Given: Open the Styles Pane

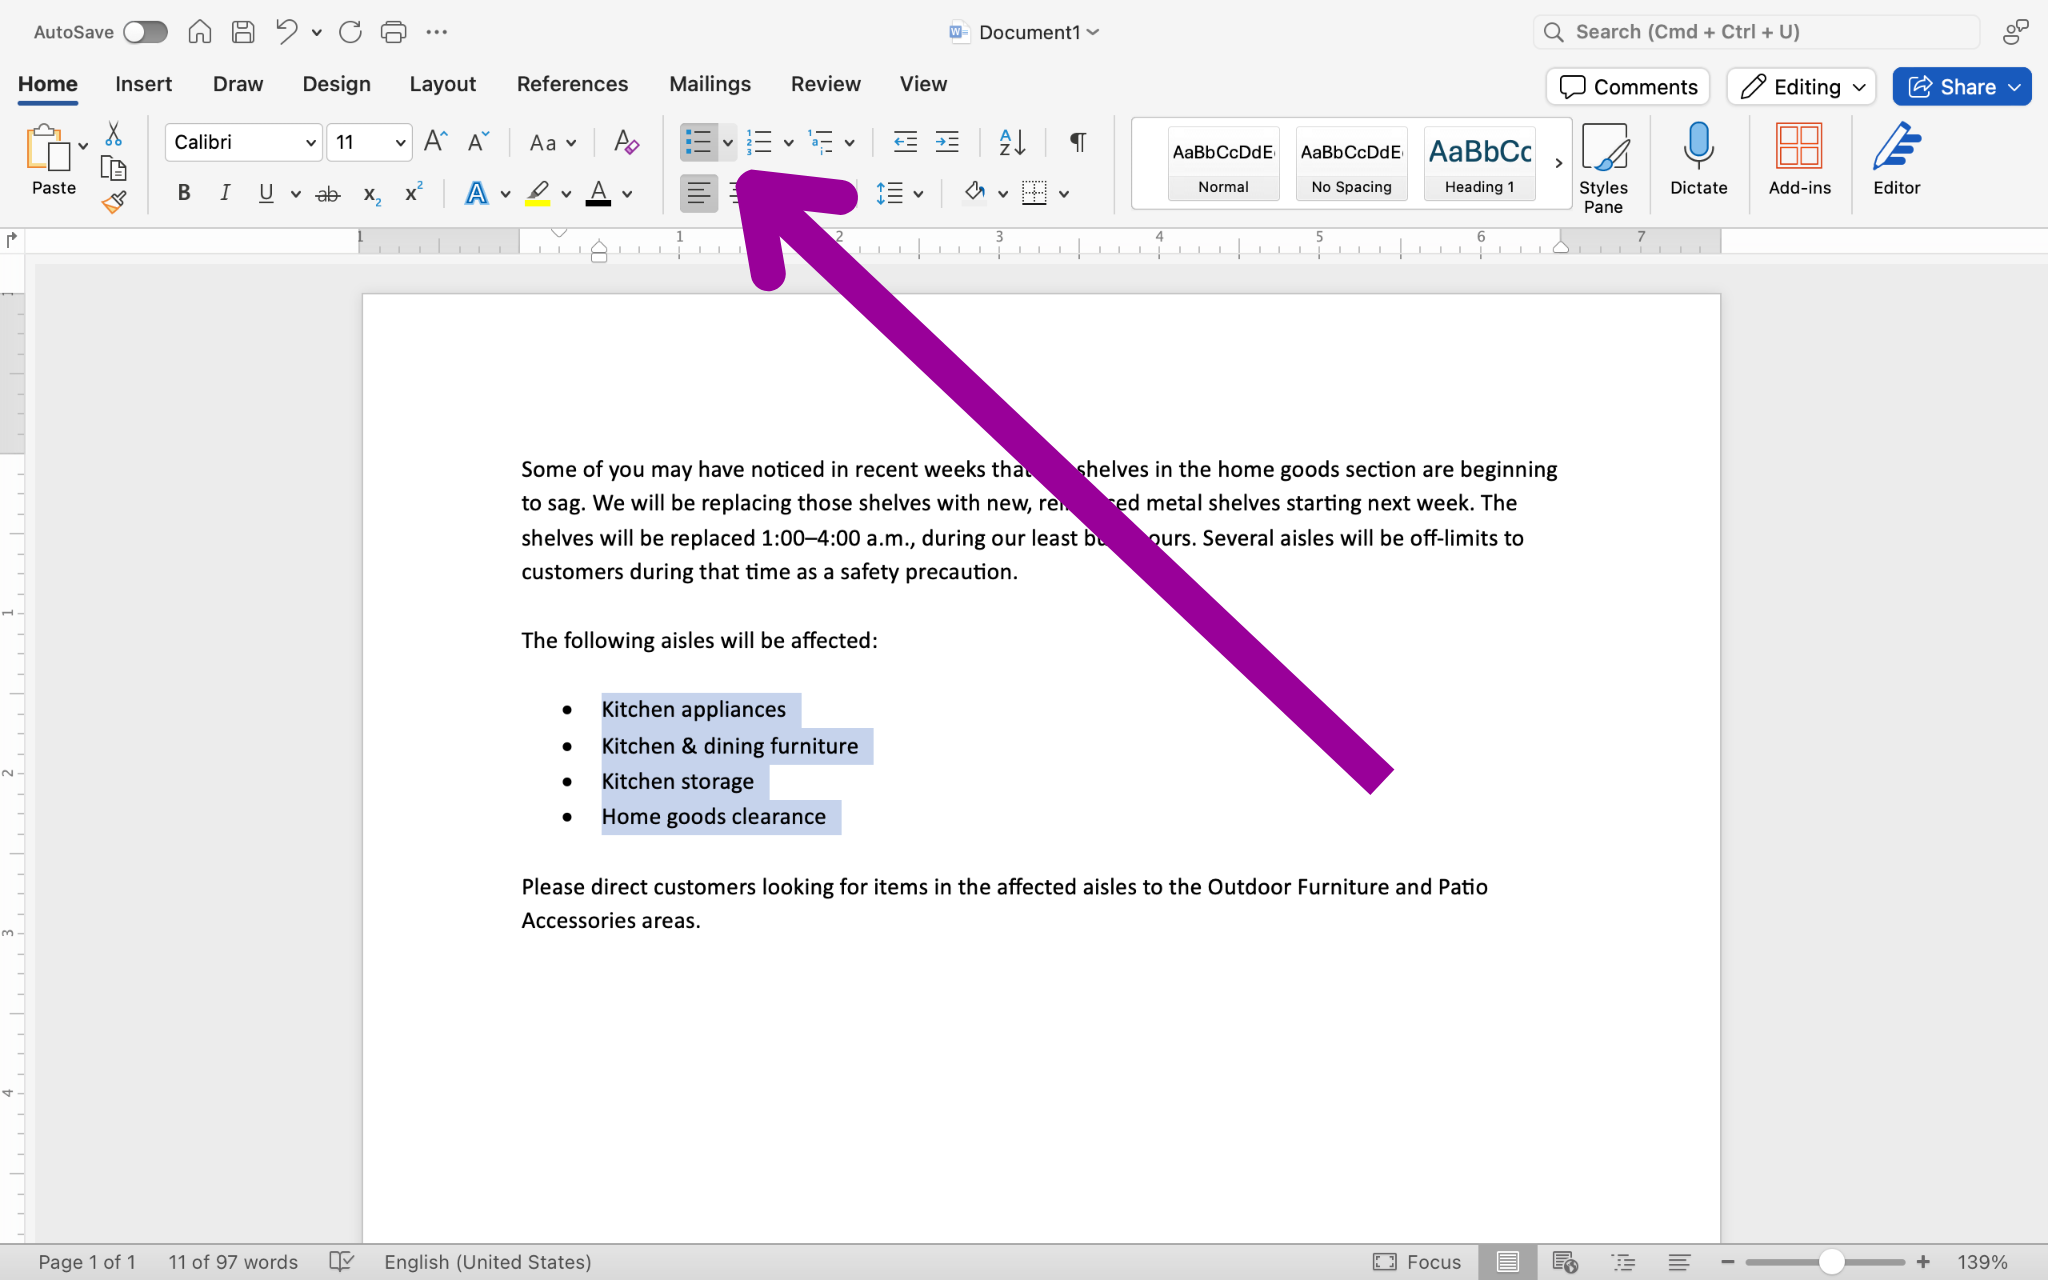Looking at the screenshot, I should 1603,167.
